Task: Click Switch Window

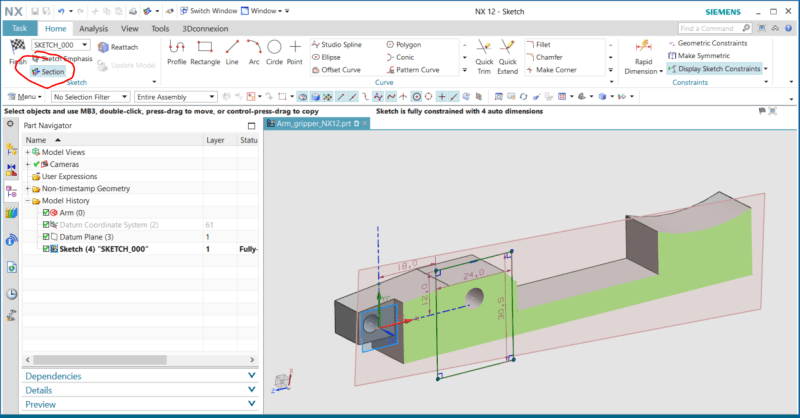Action: [209, 11]
